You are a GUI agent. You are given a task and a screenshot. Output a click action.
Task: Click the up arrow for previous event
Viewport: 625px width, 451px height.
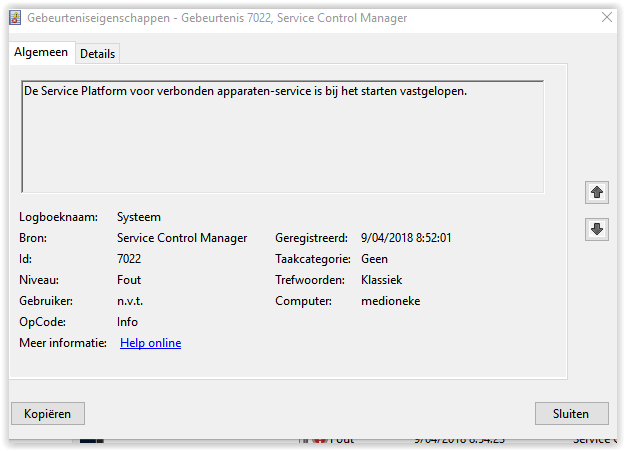[x=597, y=191]
